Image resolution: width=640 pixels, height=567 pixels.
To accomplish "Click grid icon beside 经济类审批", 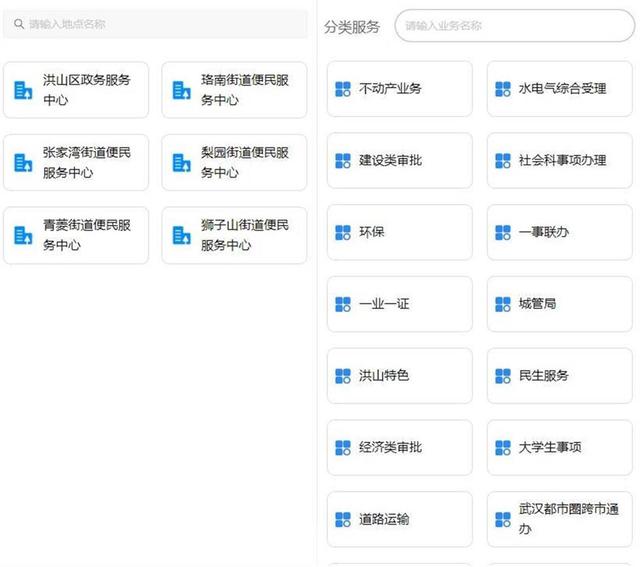I will pyautogui.click(x=343, y=448).
